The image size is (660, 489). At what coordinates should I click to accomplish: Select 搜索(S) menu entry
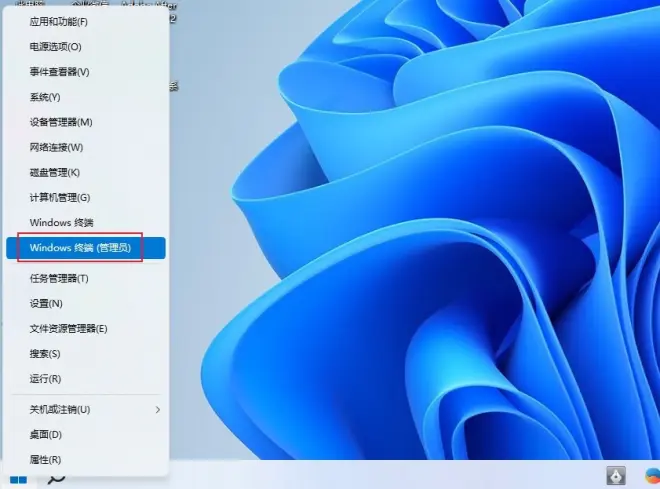click(x=86, y=354)
